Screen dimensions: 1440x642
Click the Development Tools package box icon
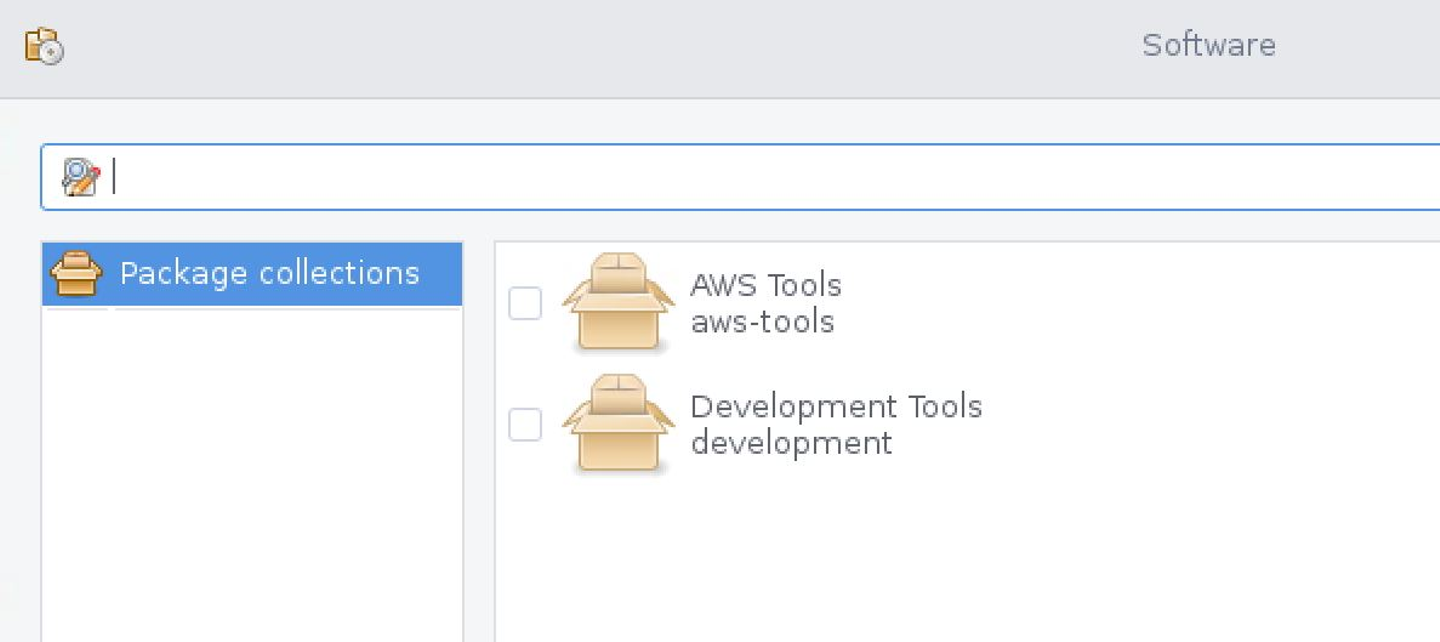618,423
